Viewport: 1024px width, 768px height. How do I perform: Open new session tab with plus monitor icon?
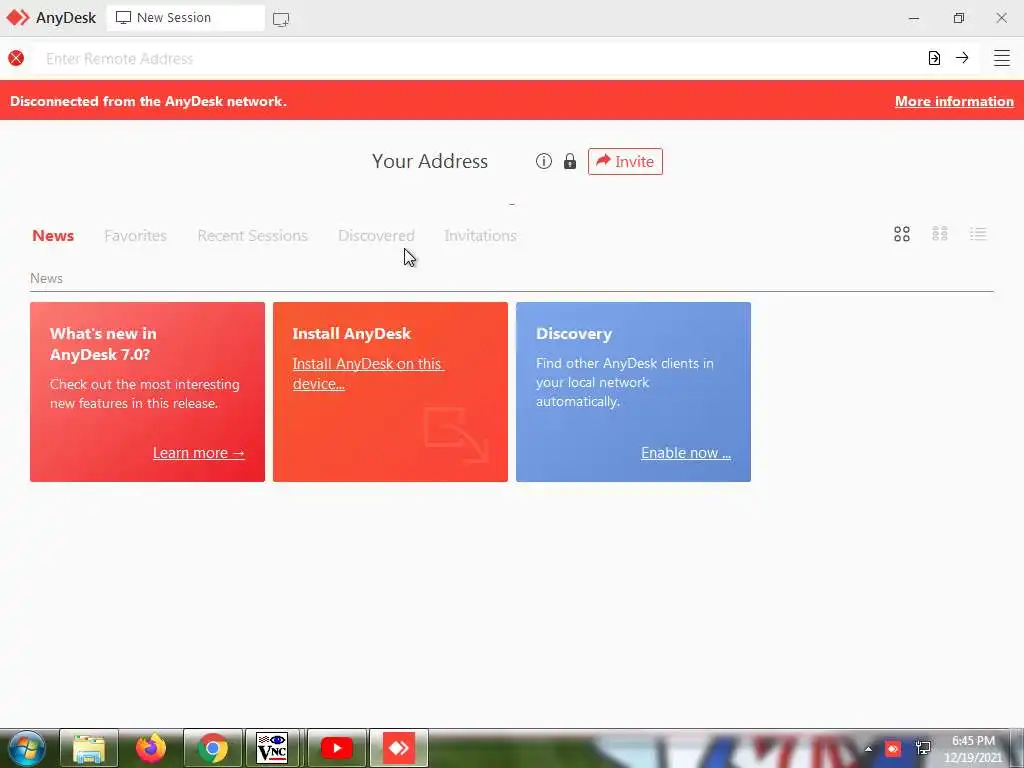[281, 20]
